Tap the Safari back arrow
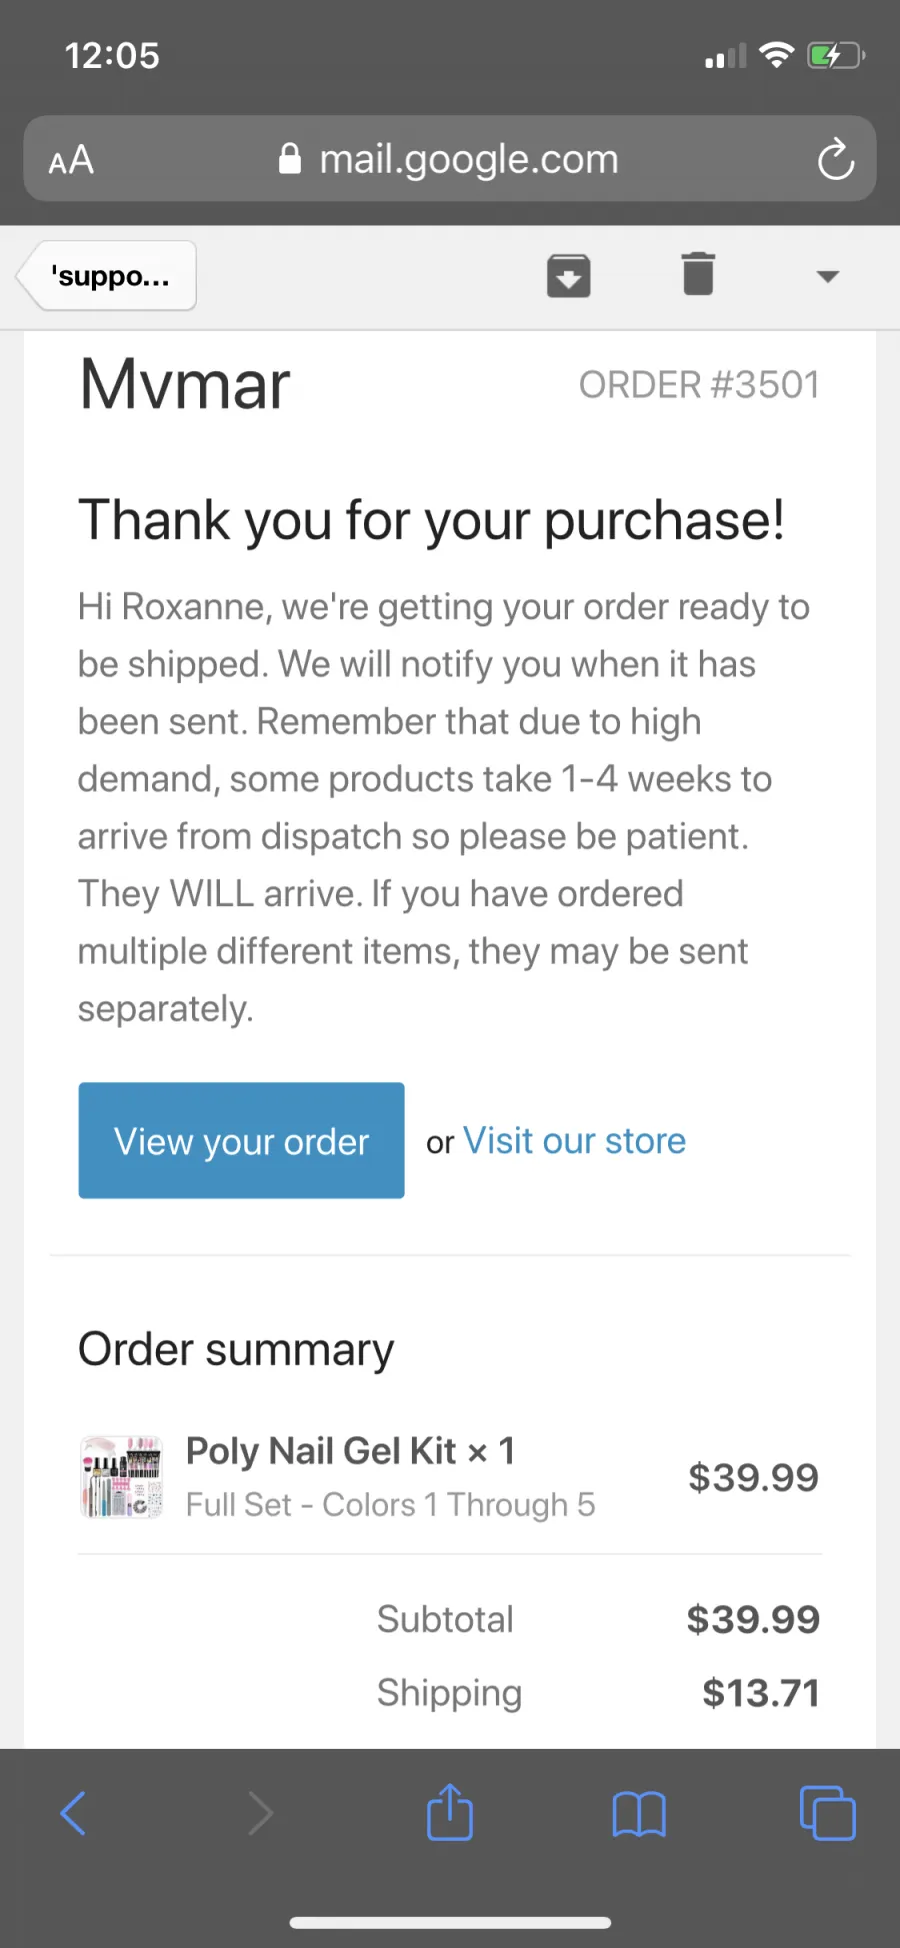Image resolution: width=900 pixels, height=1948 pixels. click(73, 1813)
